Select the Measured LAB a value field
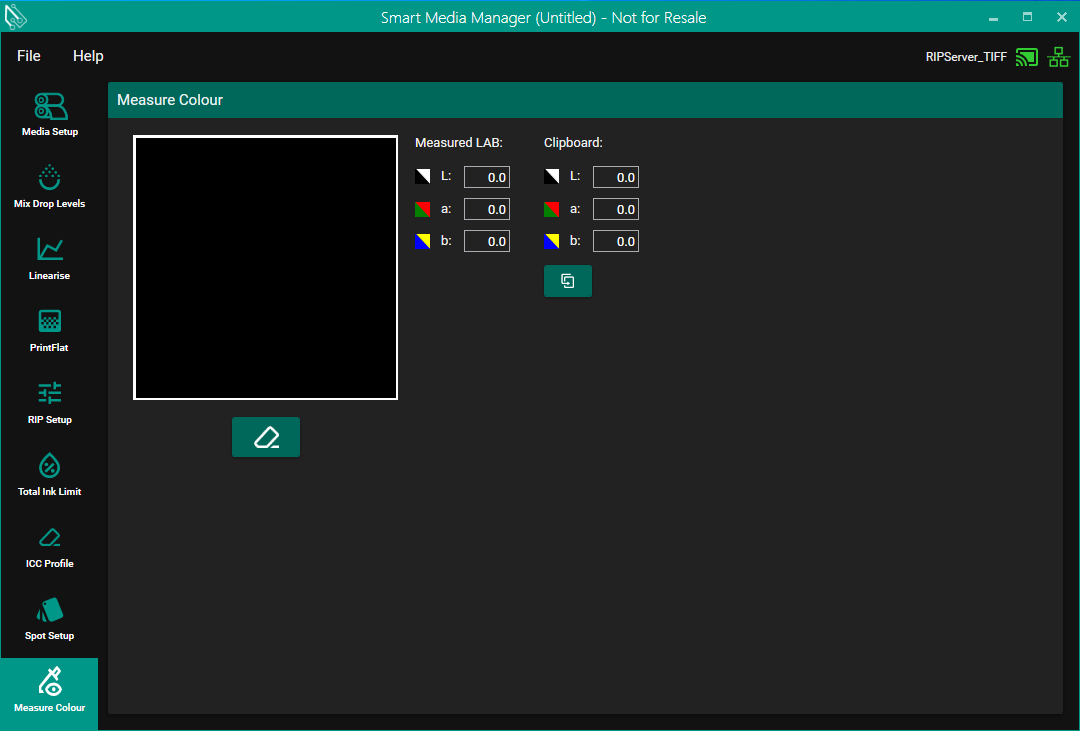This screenshot has height=731, width=1080. pyautogui.click(x=487, y=209)
